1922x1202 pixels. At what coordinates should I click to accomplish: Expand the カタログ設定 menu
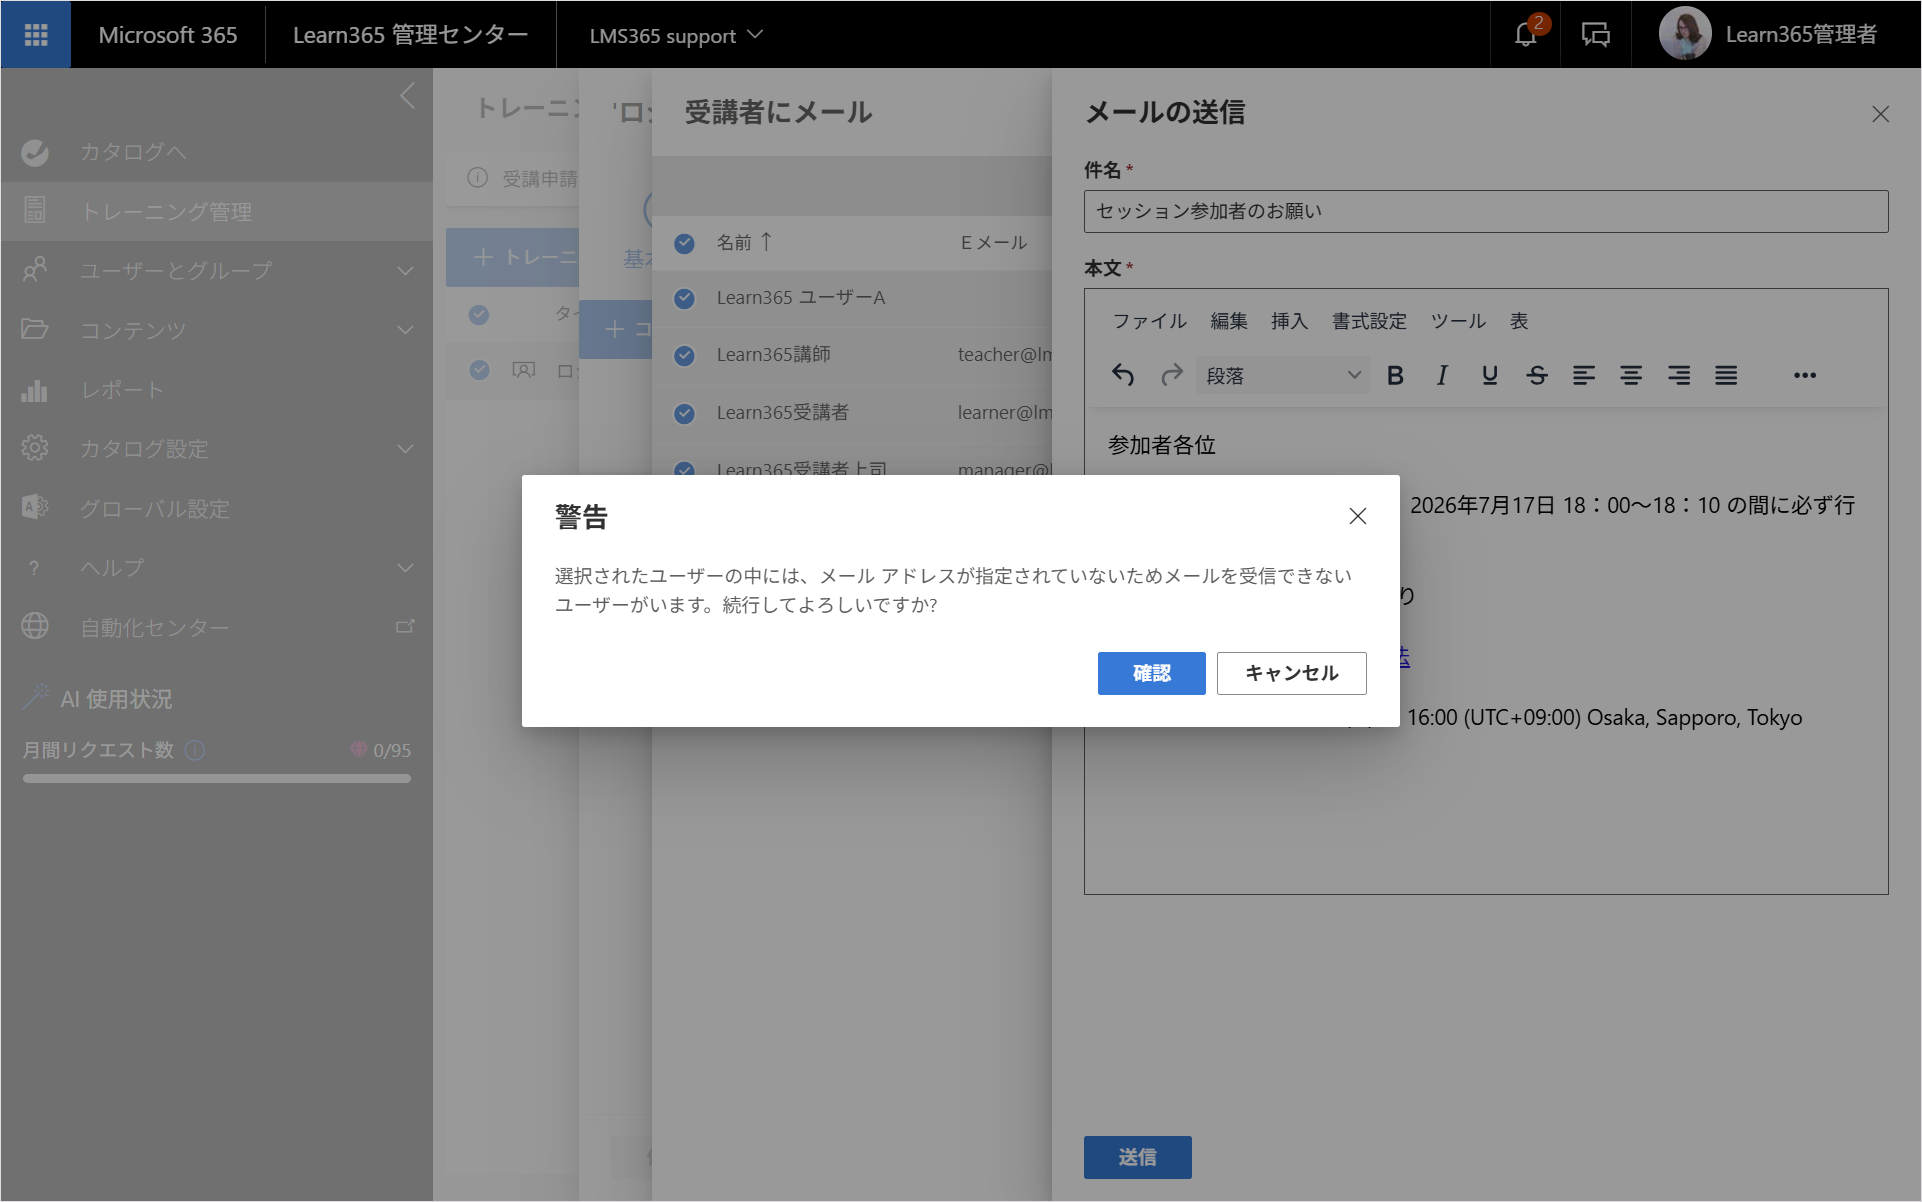(x=405, y=448)
